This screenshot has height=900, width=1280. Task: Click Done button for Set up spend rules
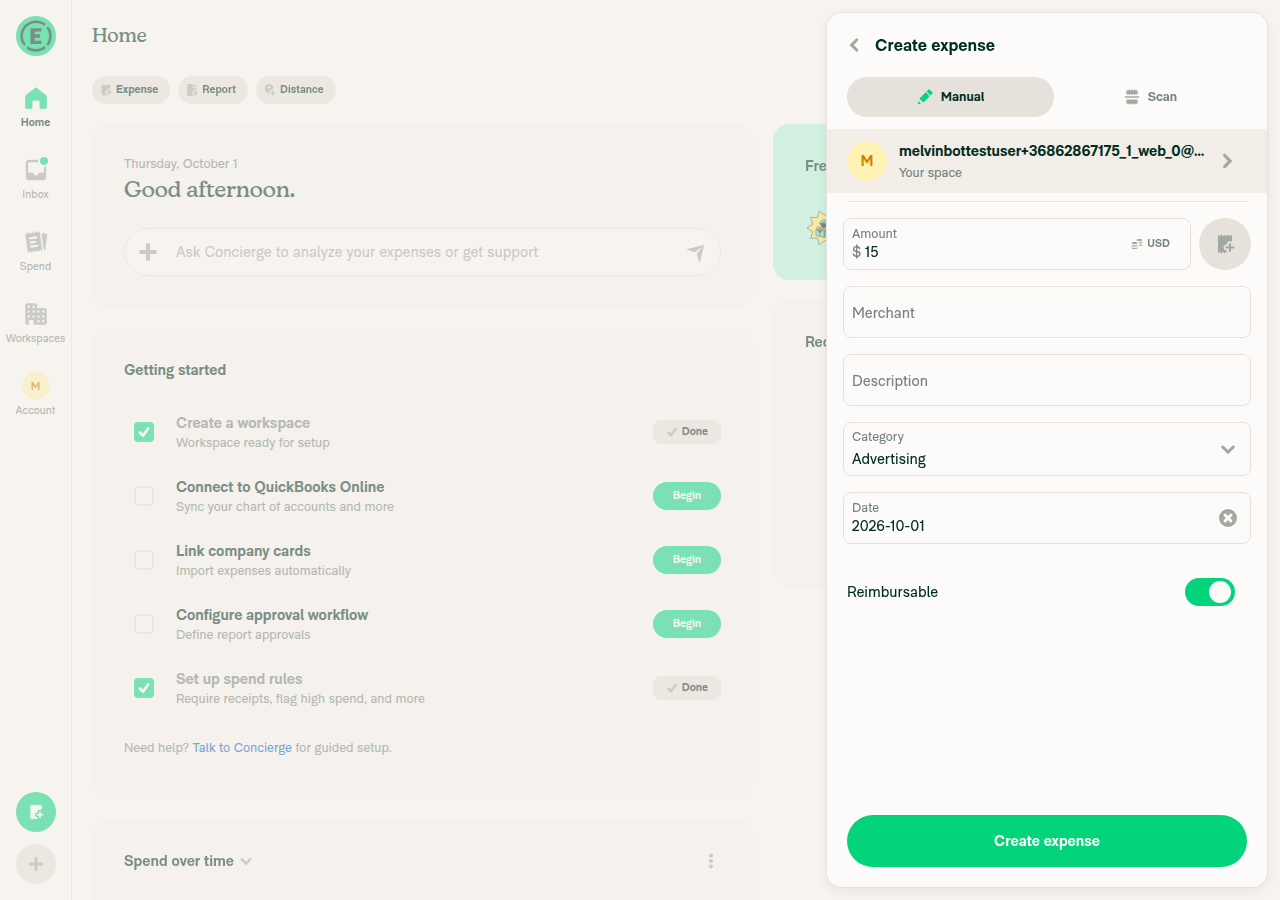687,688
